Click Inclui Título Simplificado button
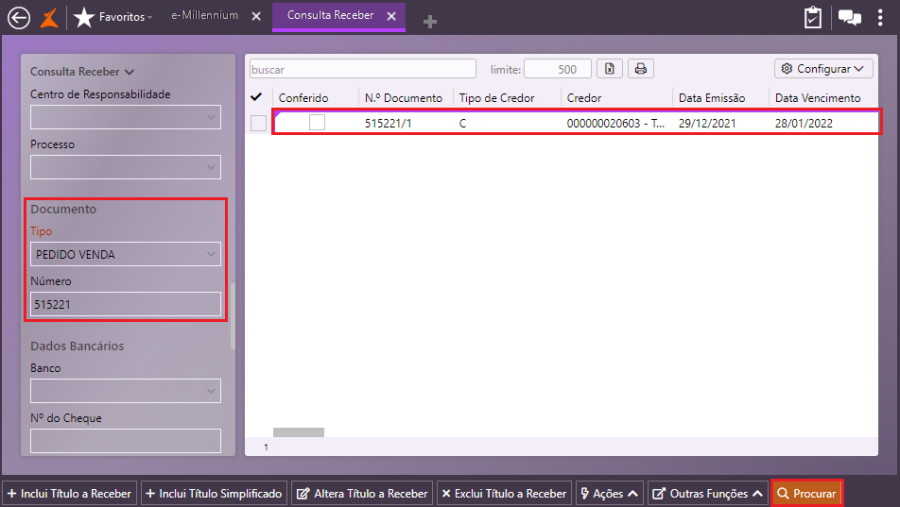Viewport: 900px width, 507px height. click(214, 493)
